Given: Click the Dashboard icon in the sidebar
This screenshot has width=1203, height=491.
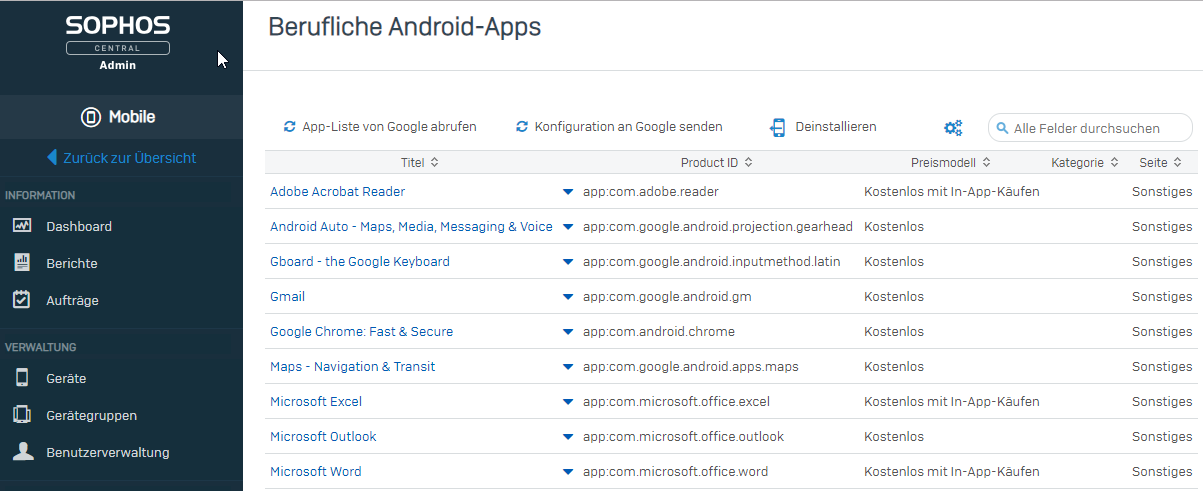Looking at the screenshot, I should click(22, 226).
